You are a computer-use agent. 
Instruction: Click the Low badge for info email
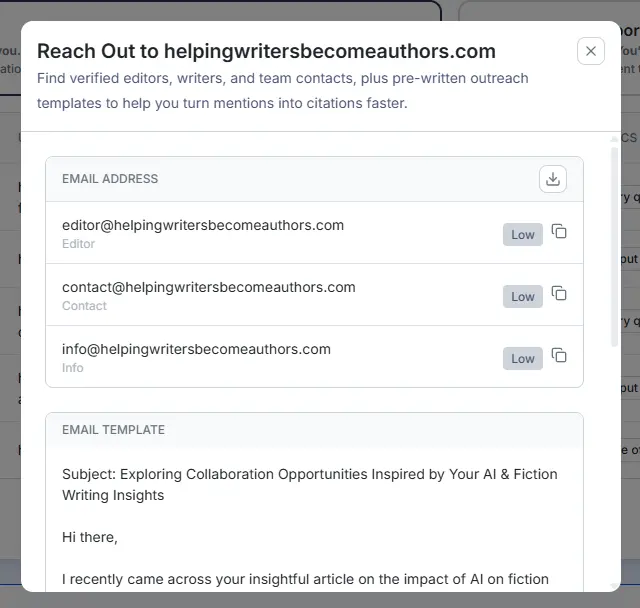coord(522,359)
